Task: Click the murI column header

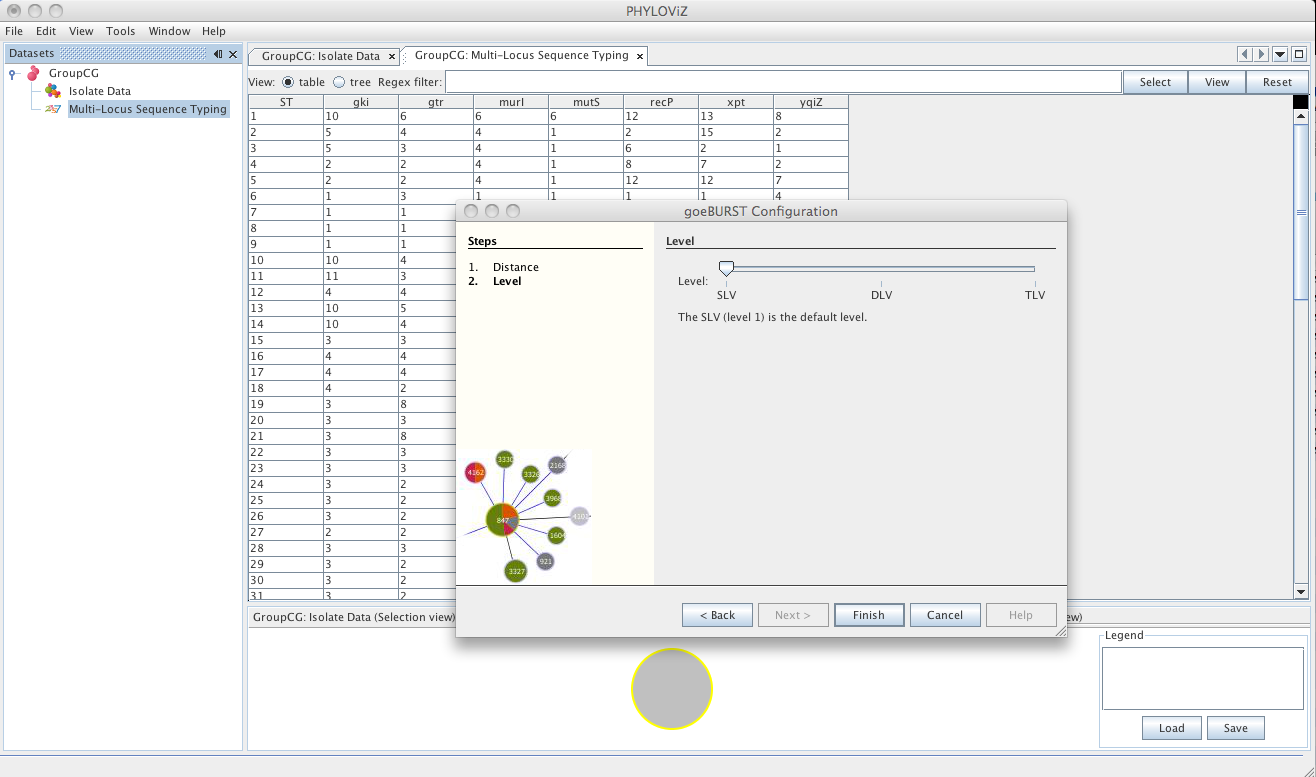Action: pos(511,101)
